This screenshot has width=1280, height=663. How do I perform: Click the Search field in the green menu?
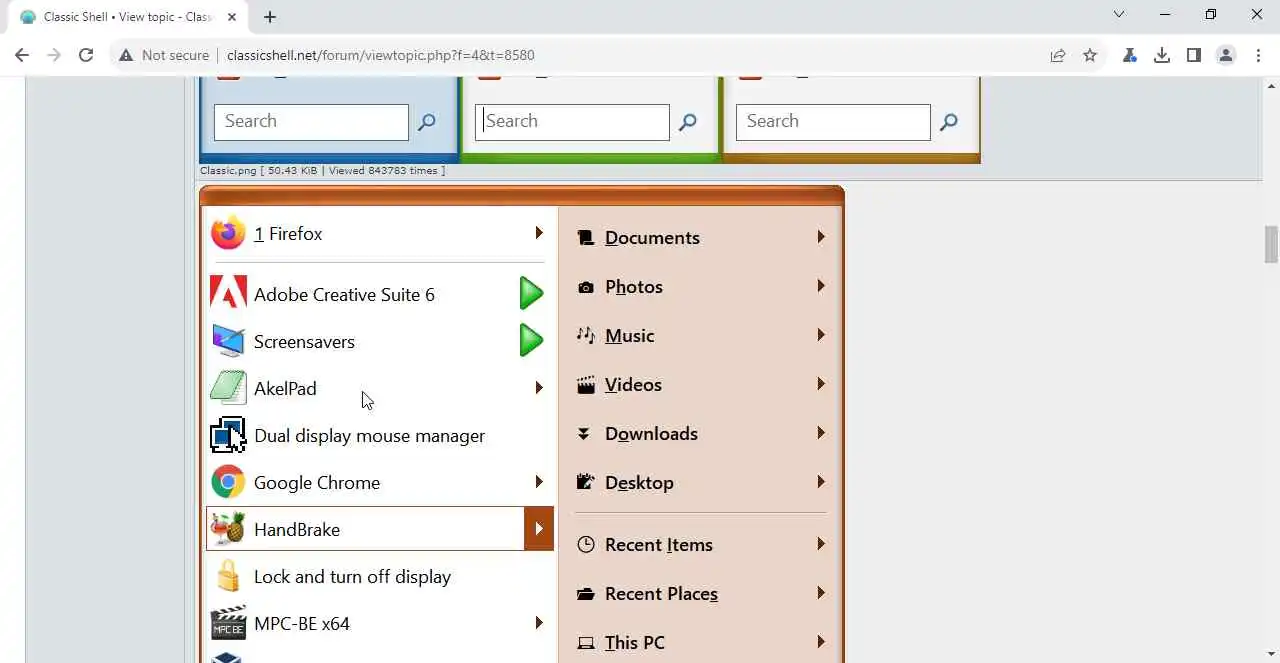[572, 122]
